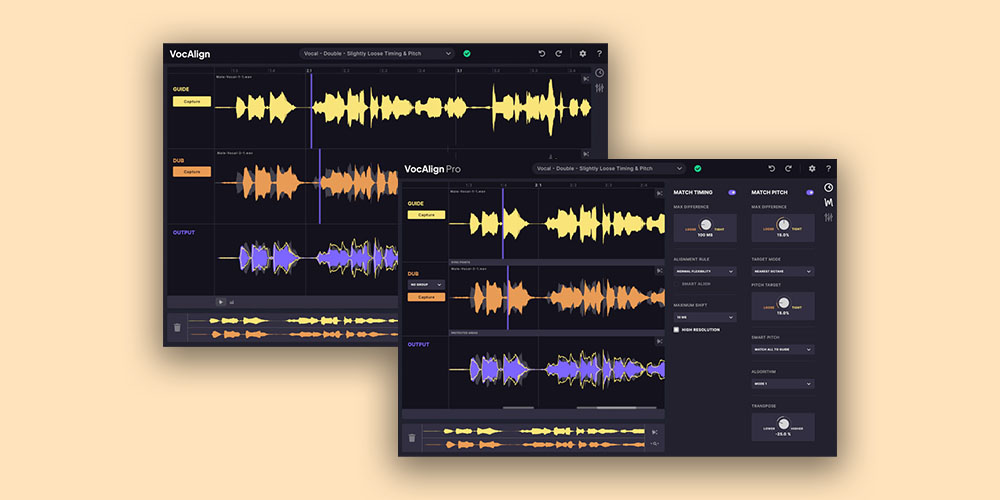The width and height of the screenshot is (1000, 500).
Task: Click the '100 MS' timing difference value
Action: click(x=705, y=235)
